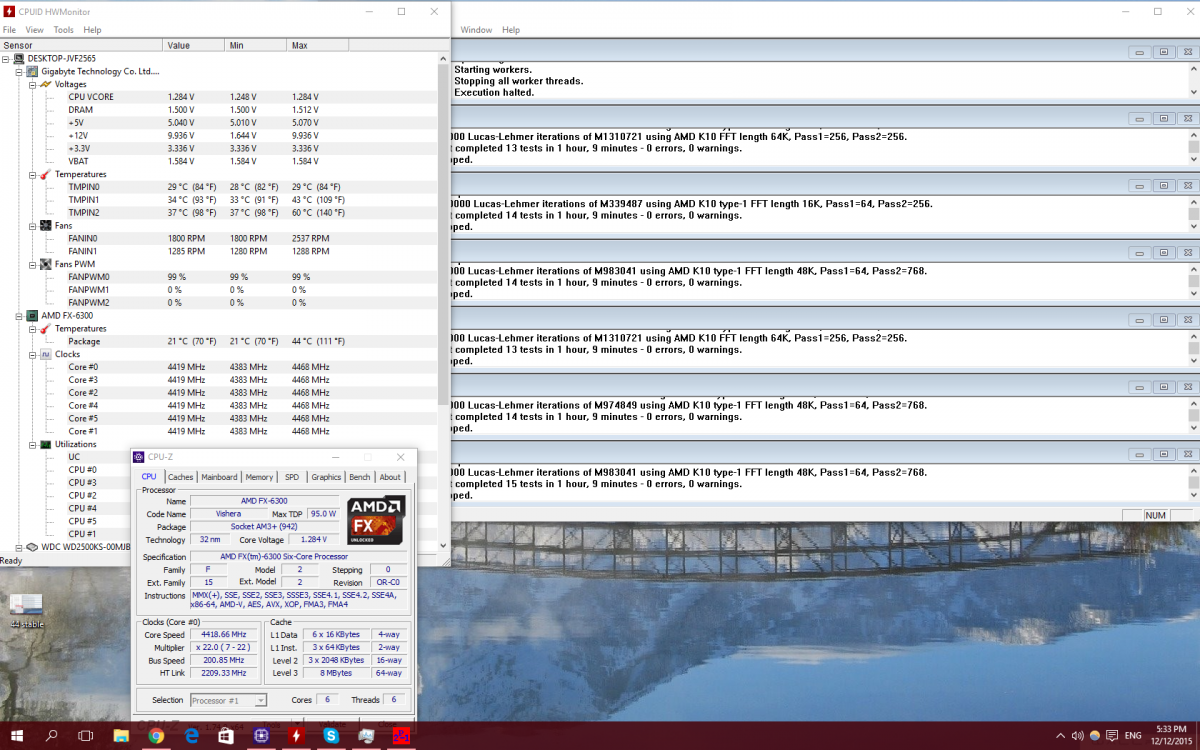Click the AMD FX-6300 processor chip icon
Screen dimensions: 1200x750
33,315
